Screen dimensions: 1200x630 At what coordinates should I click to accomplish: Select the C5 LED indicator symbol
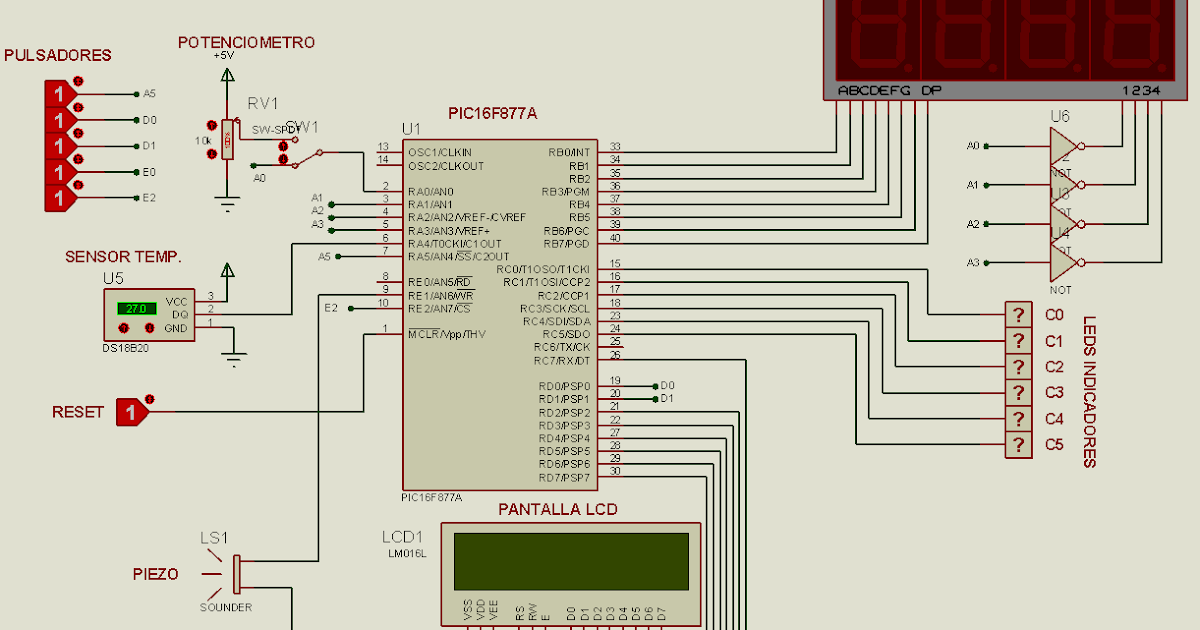1017,444
